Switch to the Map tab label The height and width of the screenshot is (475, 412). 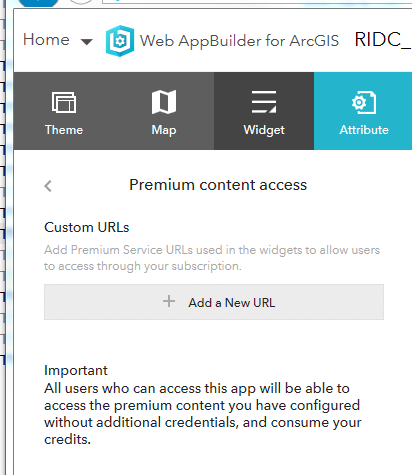(164, 130)
